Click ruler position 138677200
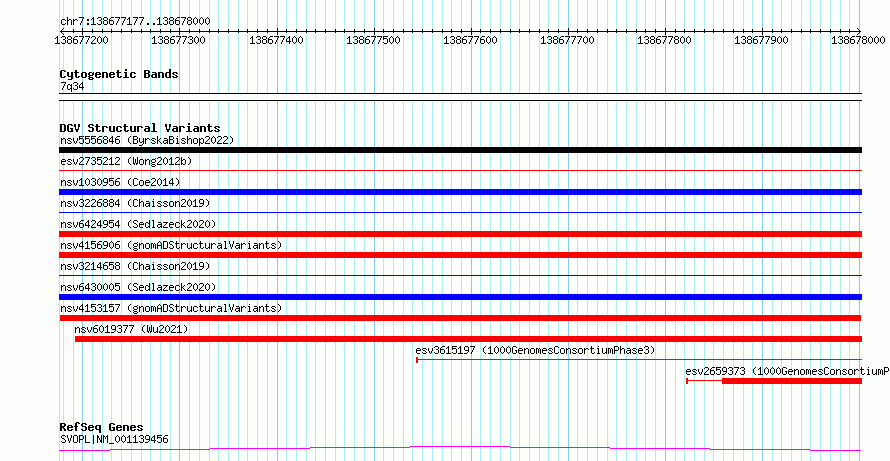 point(82,40)
